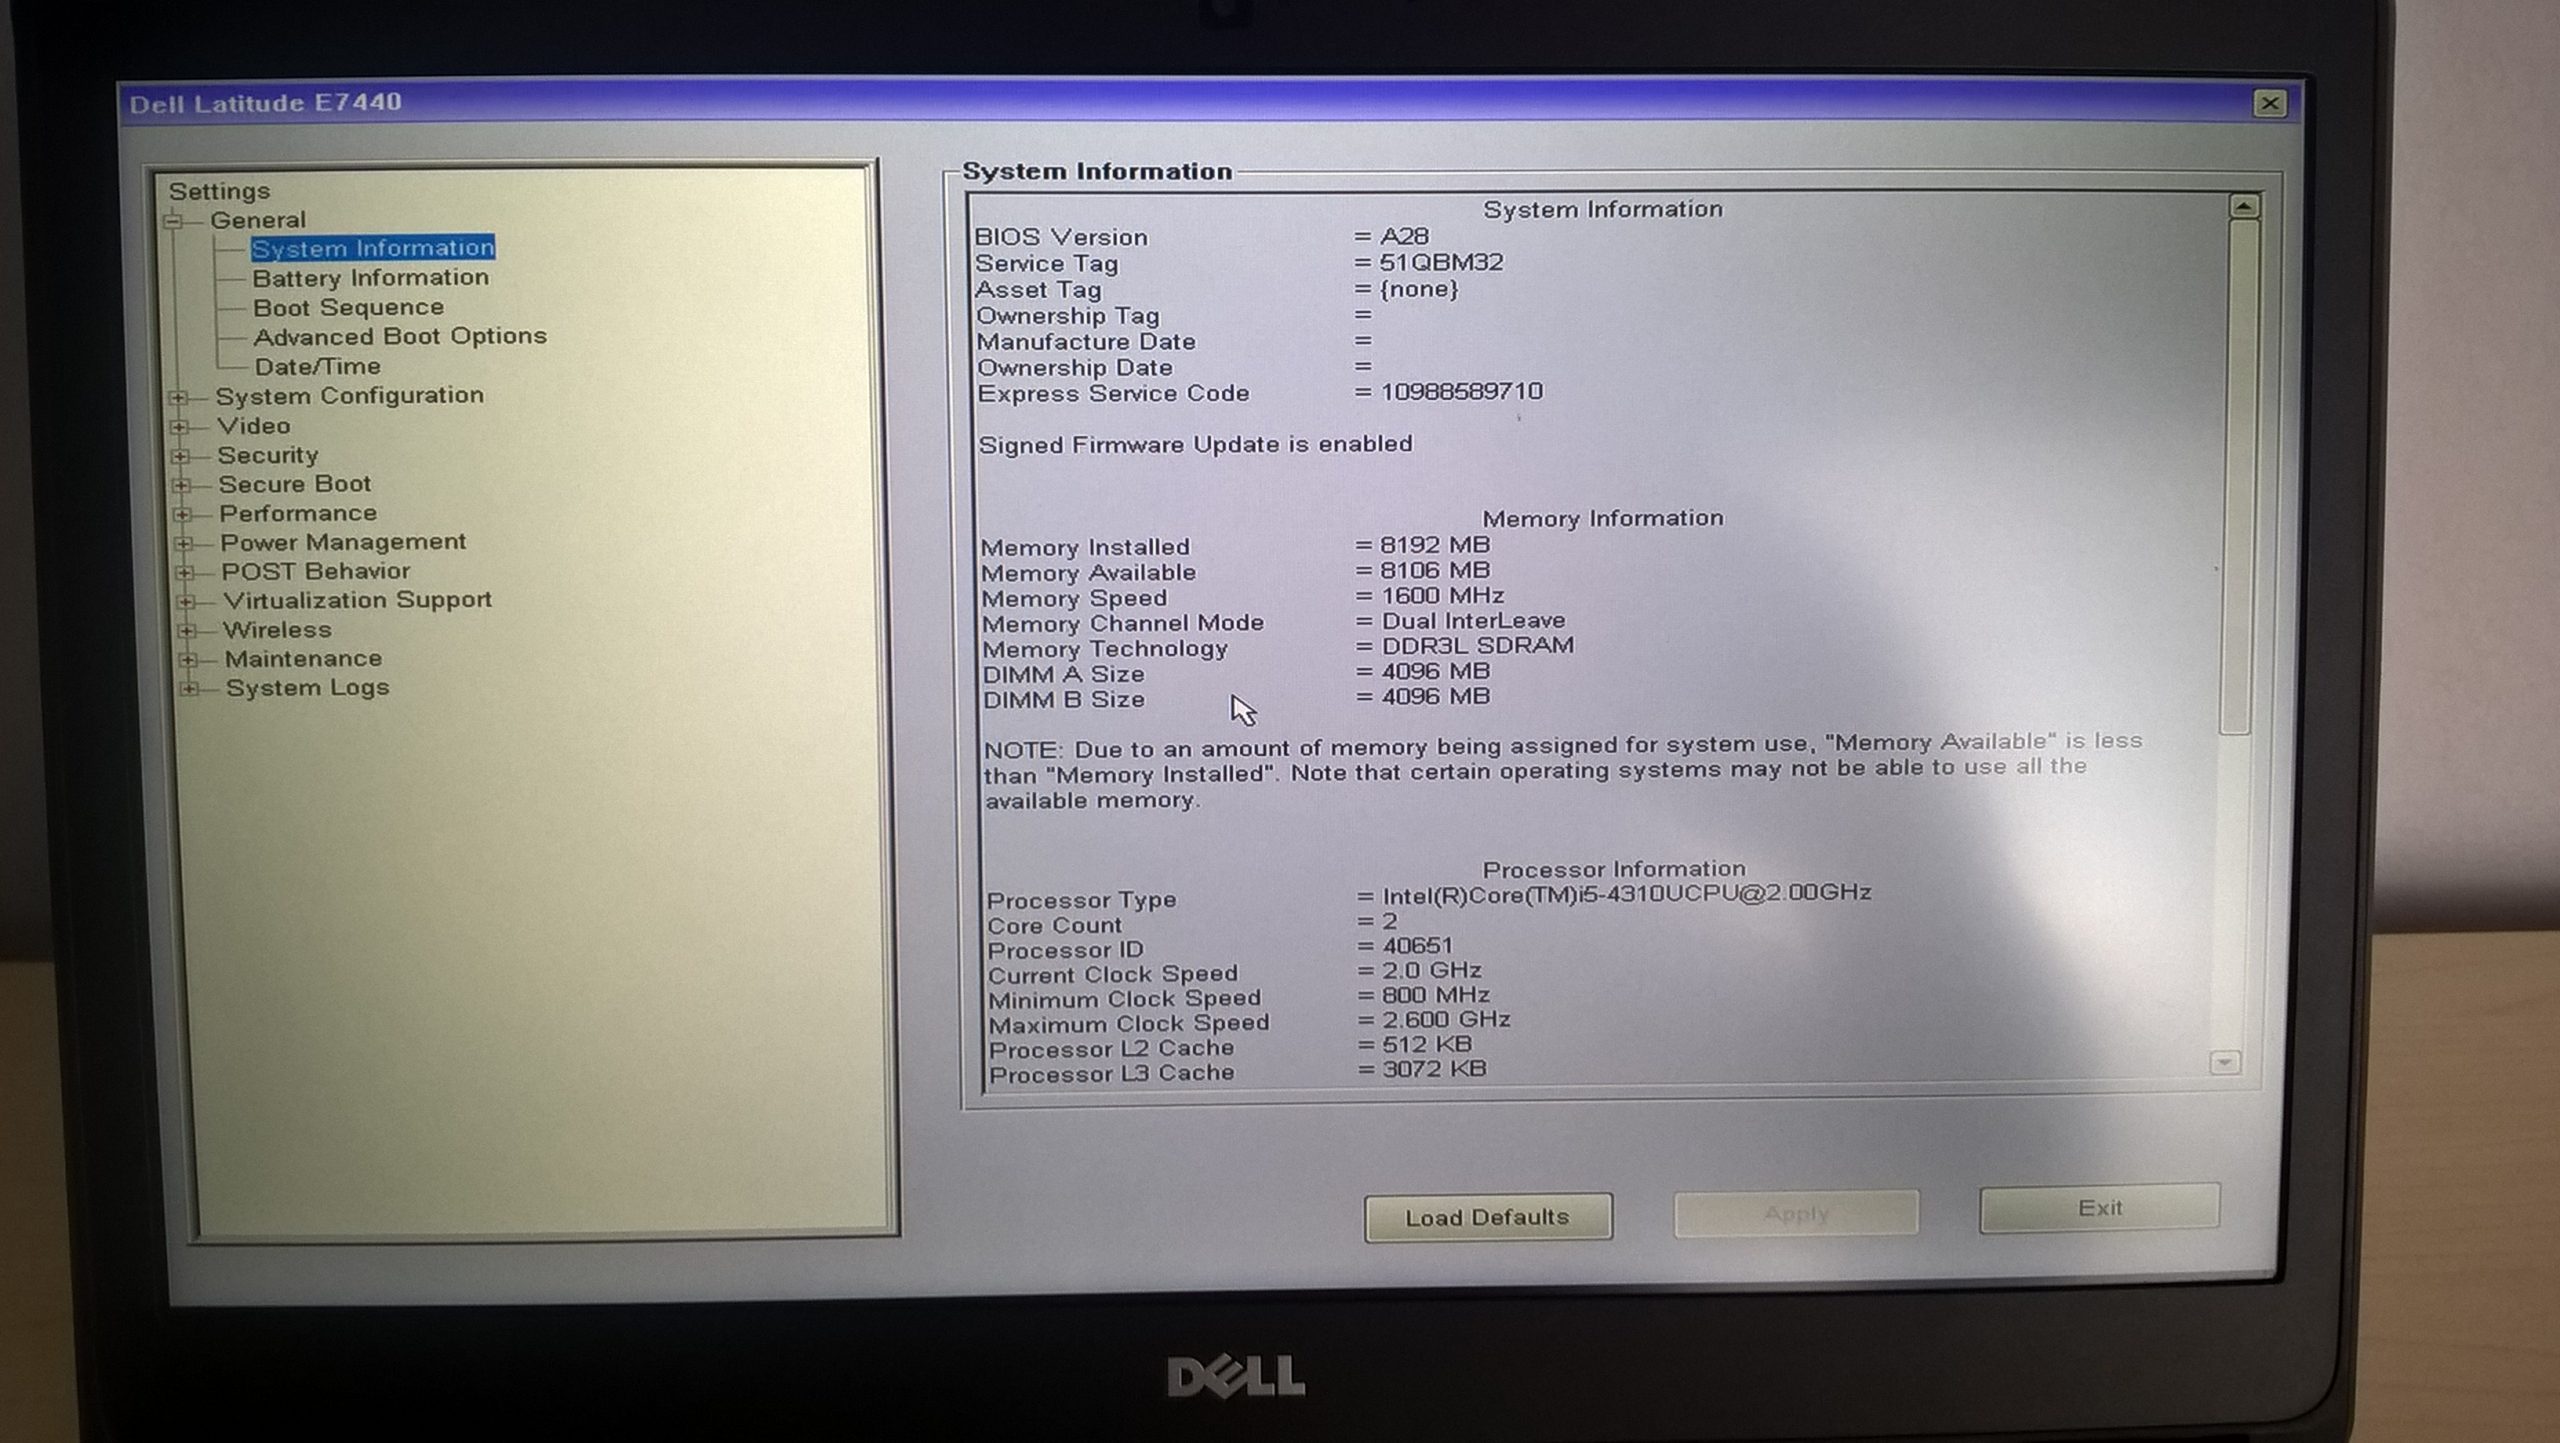Viewport: 2560px width, 1443px height.
Task: Collapse the General tree node
Action: [174, 221]
